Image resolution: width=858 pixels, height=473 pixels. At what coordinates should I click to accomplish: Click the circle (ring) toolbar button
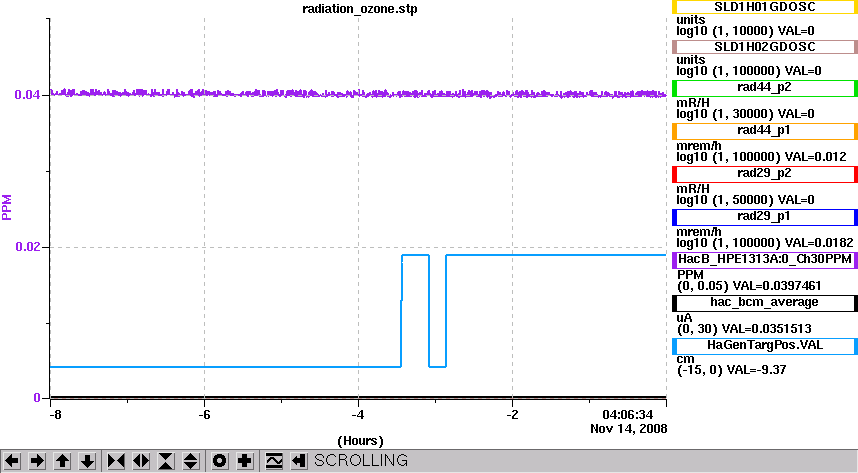[219, 461]
